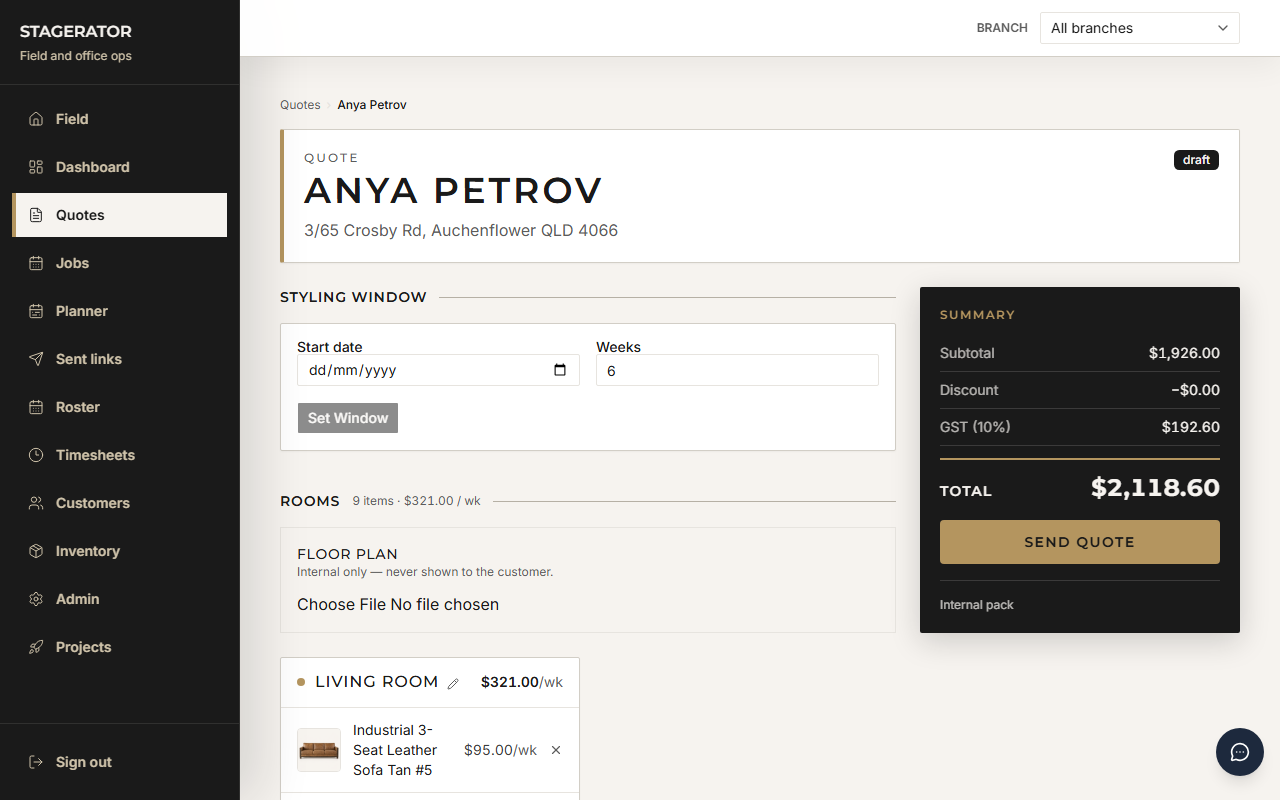This screenshot has height=800, width=1280.
Task: Click the Living Room $321.00/wk price
Action: coord(522,682)
